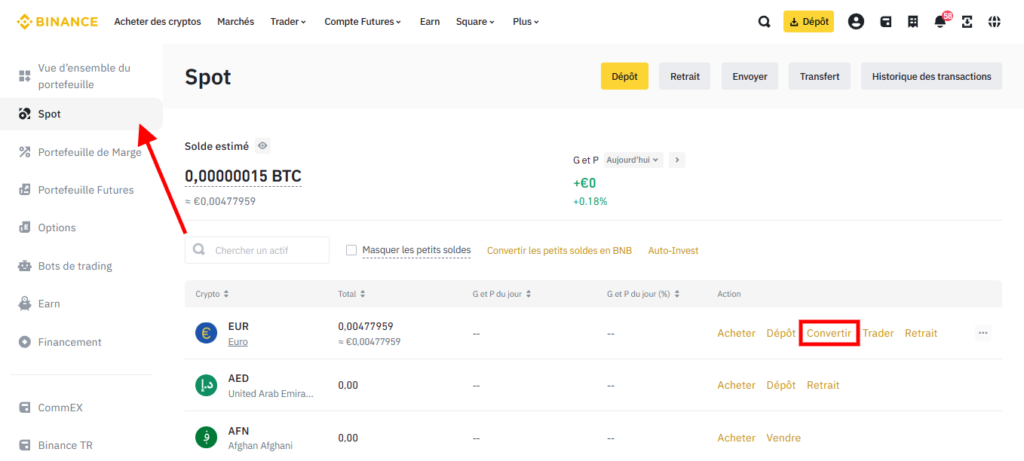The height and width of the screenshot is (461, 1024).
Task: Click Convertir in the EUR row
Action: point(829,333)
